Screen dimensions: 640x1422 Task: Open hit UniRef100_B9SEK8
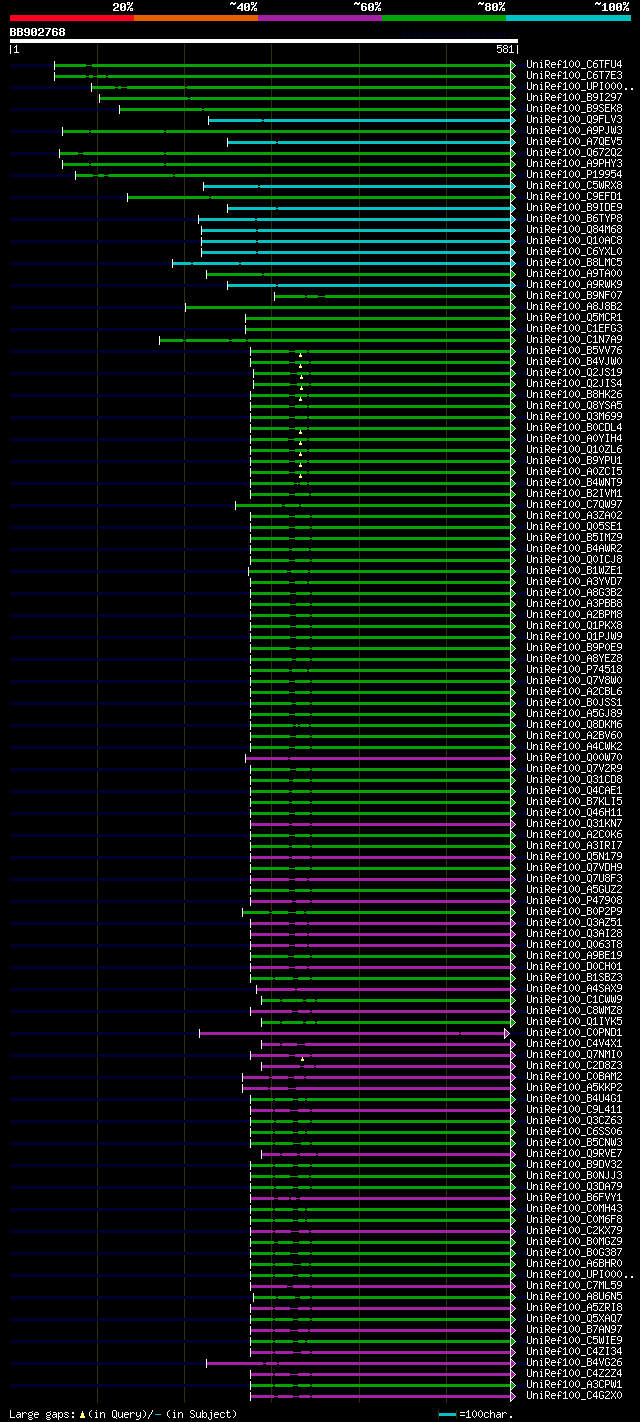[x=575, y=109]
